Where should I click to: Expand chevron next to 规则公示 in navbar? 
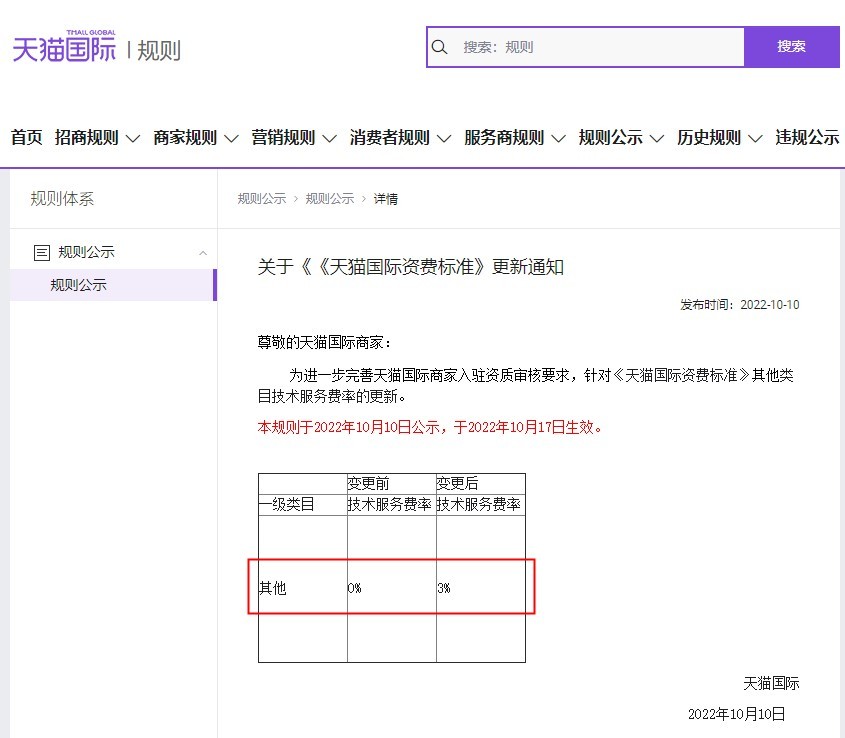(x=656, y=139)
